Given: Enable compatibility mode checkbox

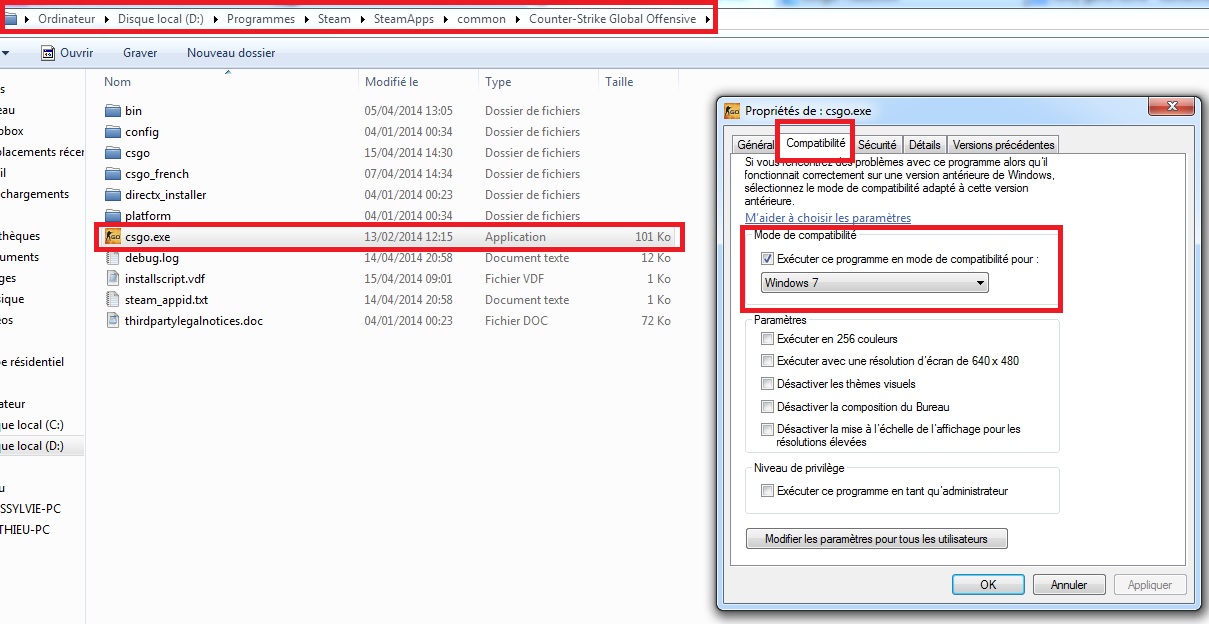Looking at the screenshot, I should 767,259.
